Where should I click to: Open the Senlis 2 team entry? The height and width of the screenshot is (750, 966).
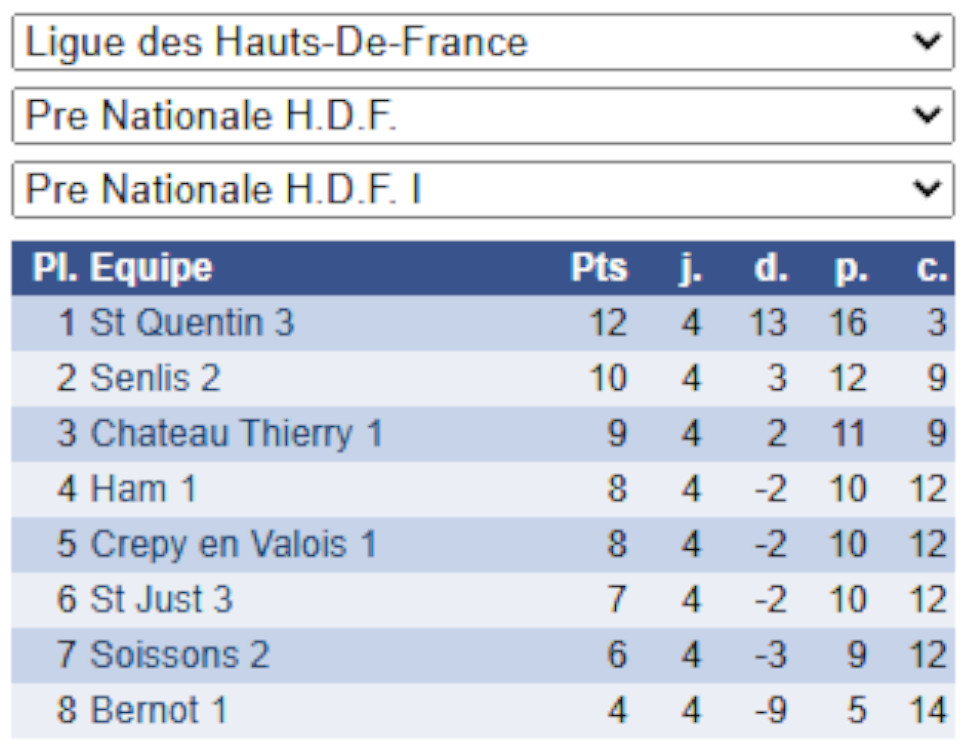point(156,378)
